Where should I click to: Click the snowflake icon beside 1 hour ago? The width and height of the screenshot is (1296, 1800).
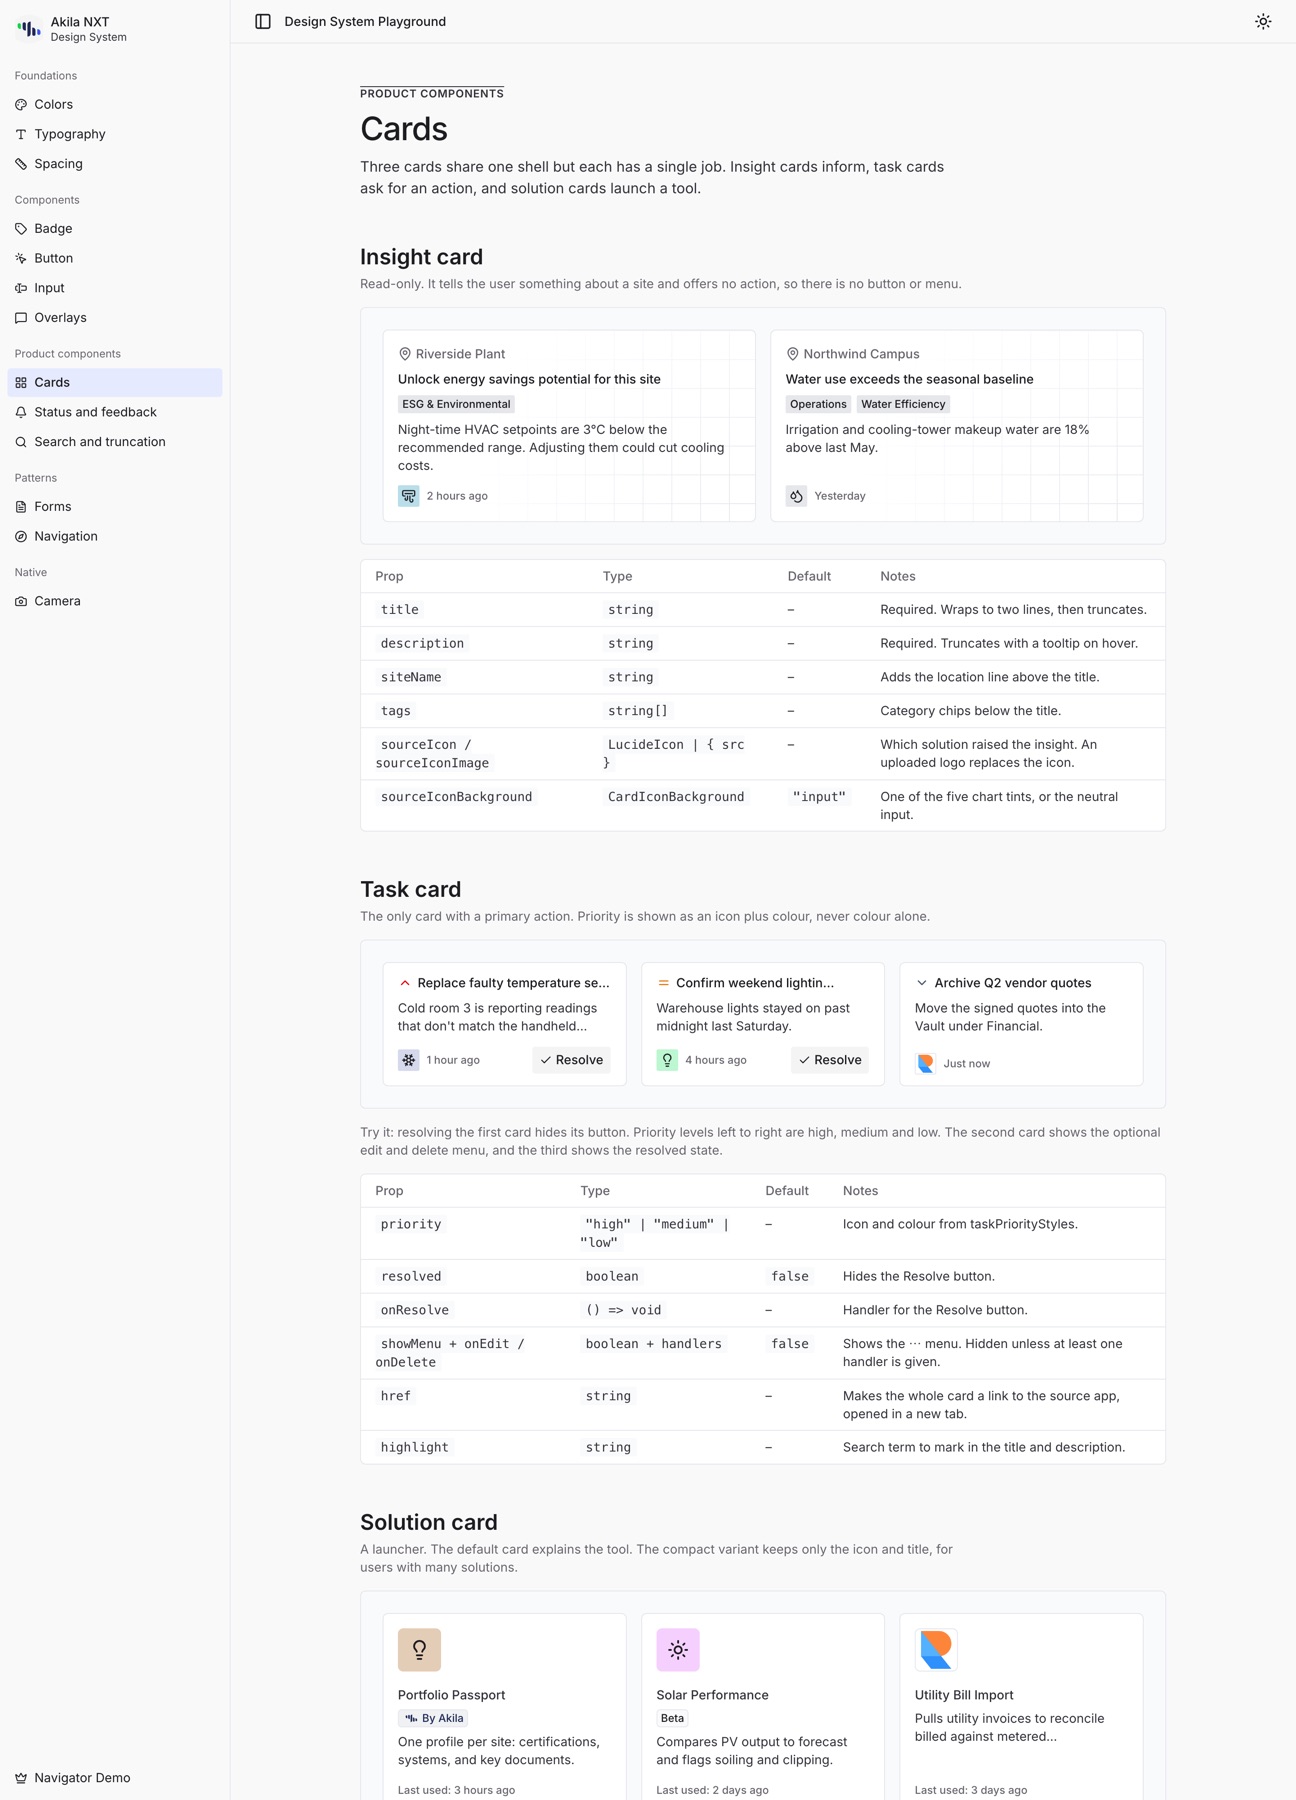[x=409, y=1060]
